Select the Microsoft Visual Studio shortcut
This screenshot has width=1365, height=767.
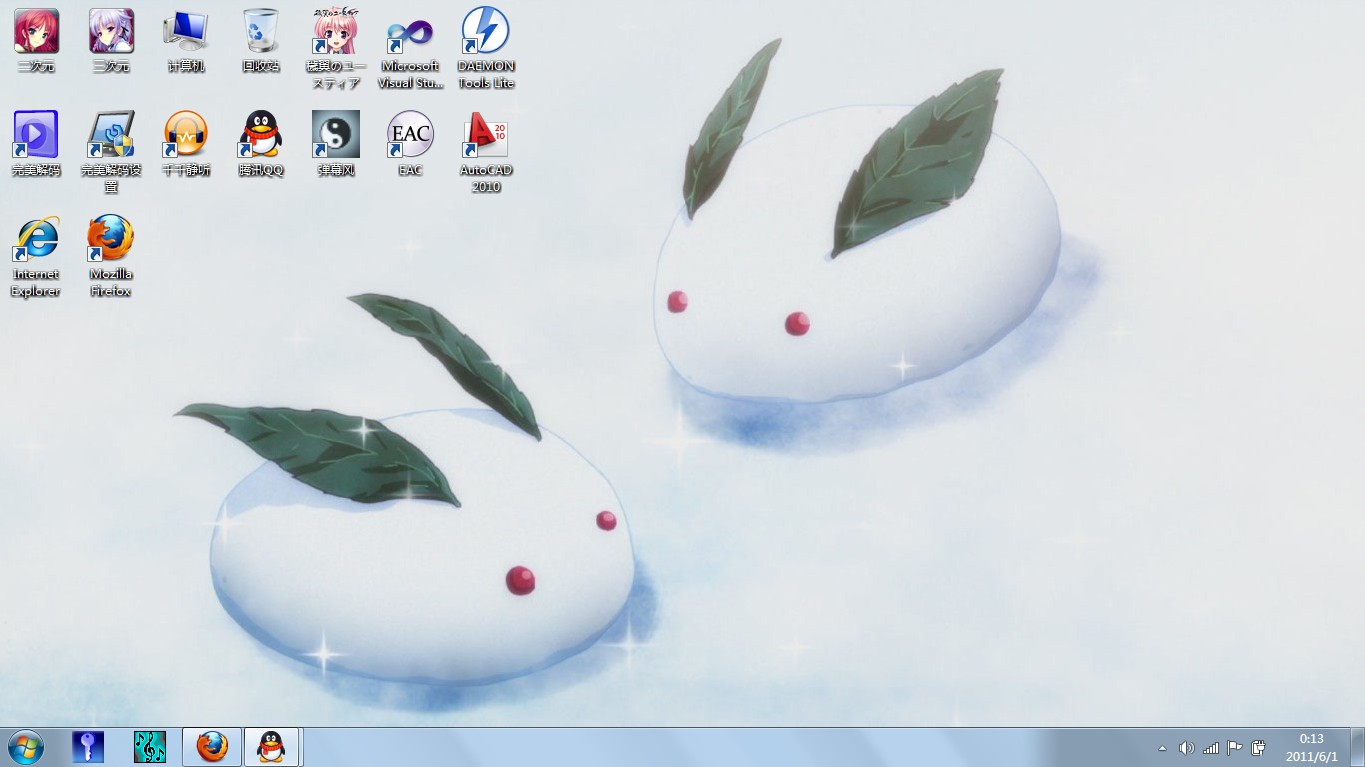pos(410,48)
